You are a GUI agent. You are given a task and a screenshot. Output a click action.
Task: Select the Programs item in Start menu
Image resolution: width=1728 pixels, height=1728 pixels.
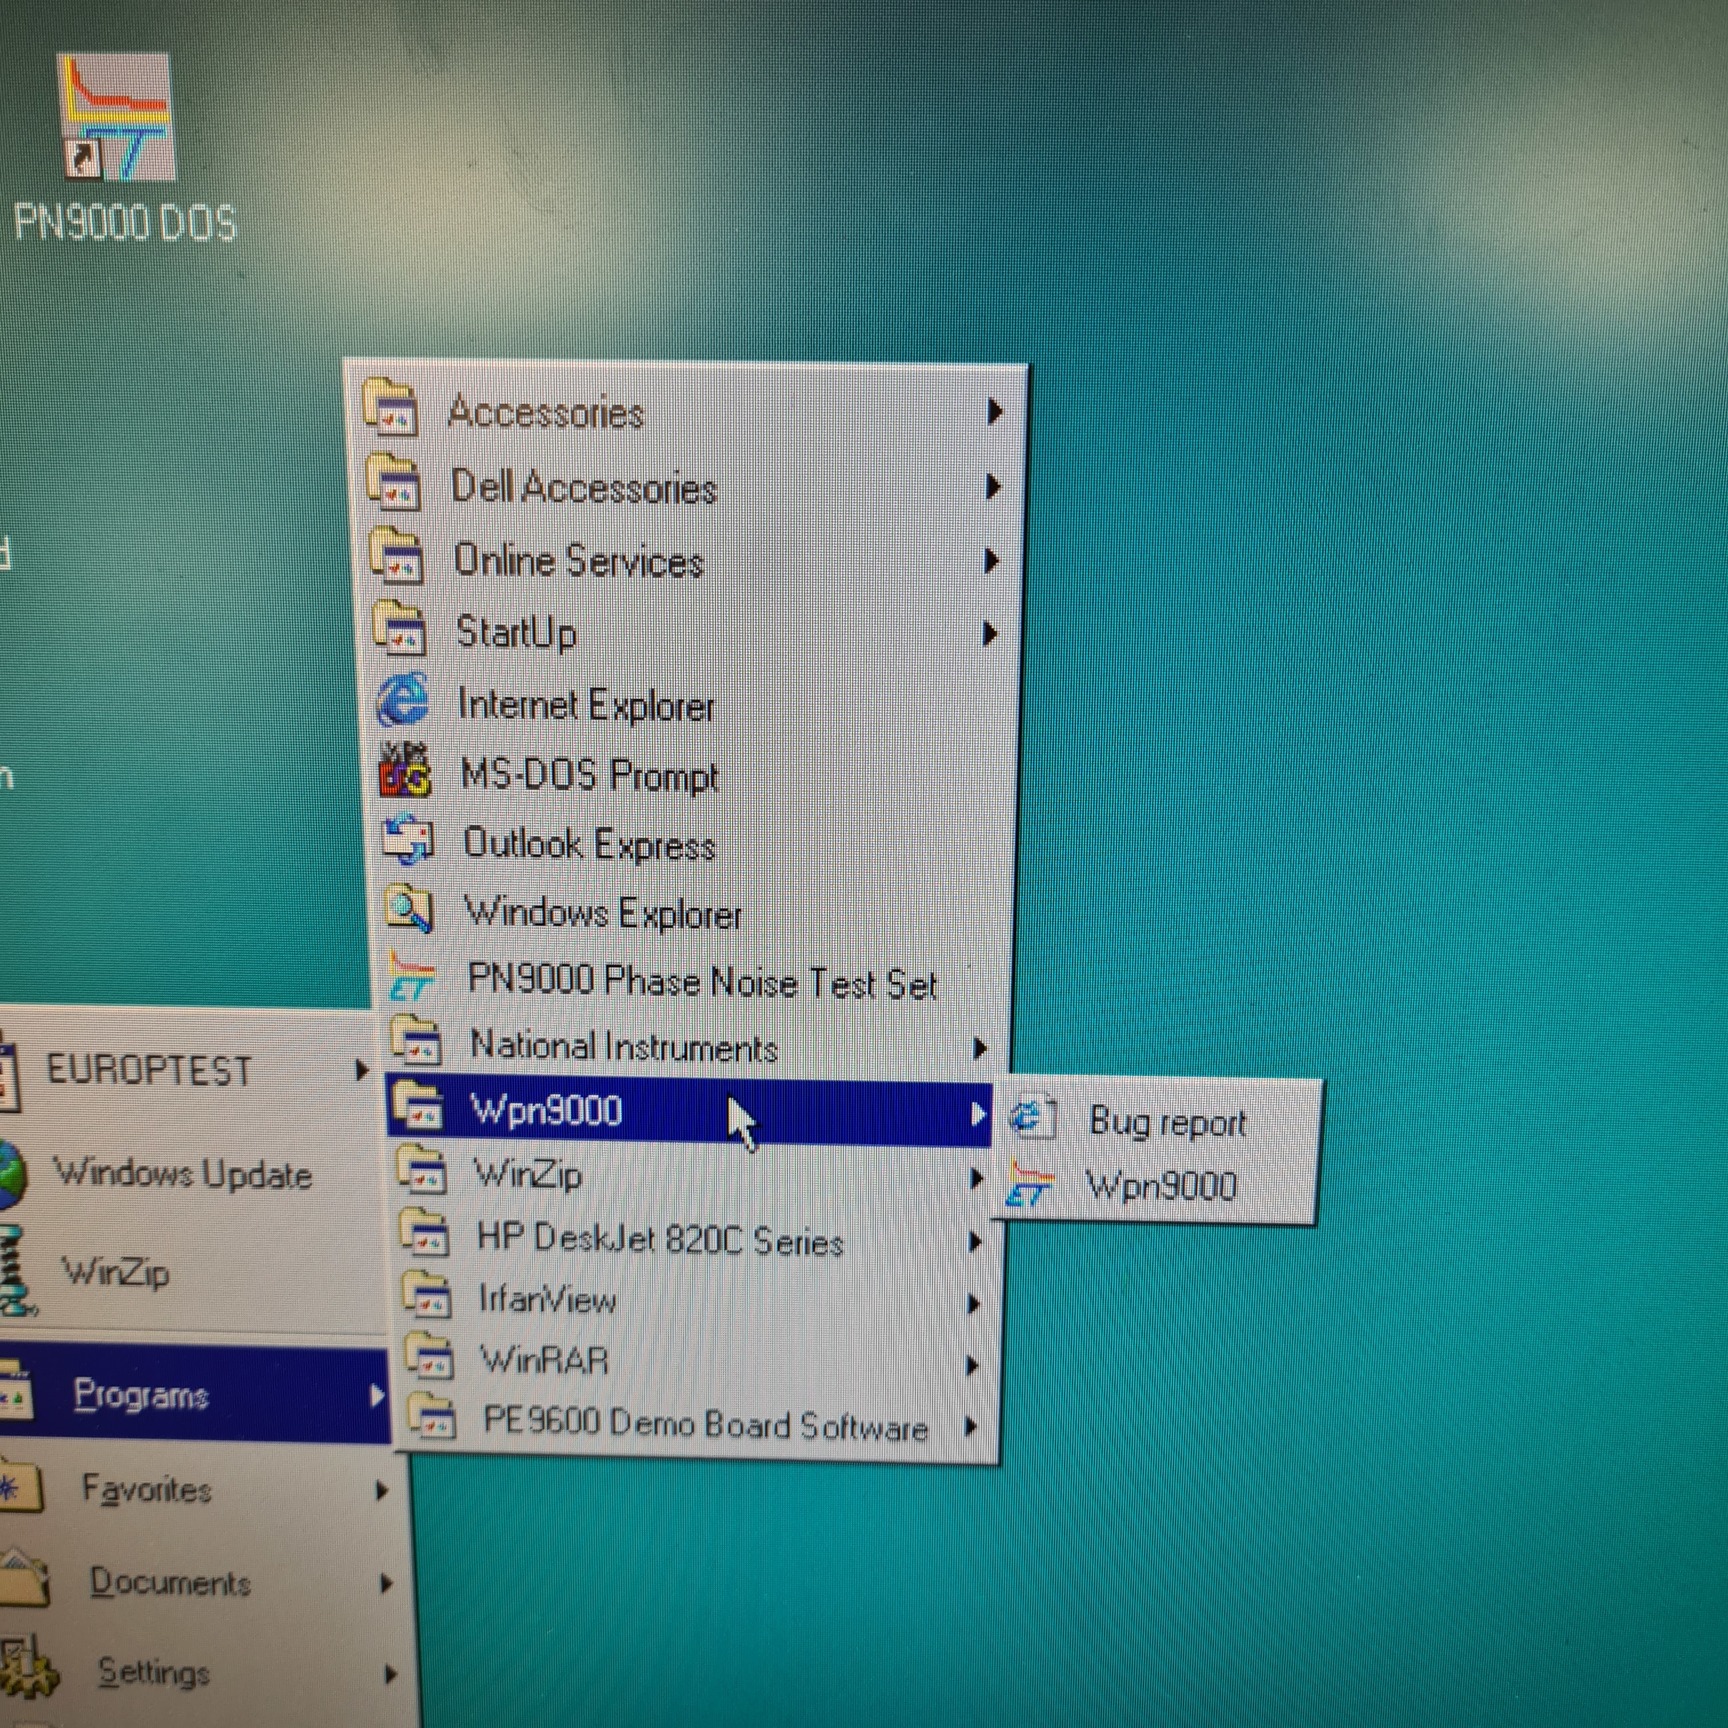coord(140,1394)
